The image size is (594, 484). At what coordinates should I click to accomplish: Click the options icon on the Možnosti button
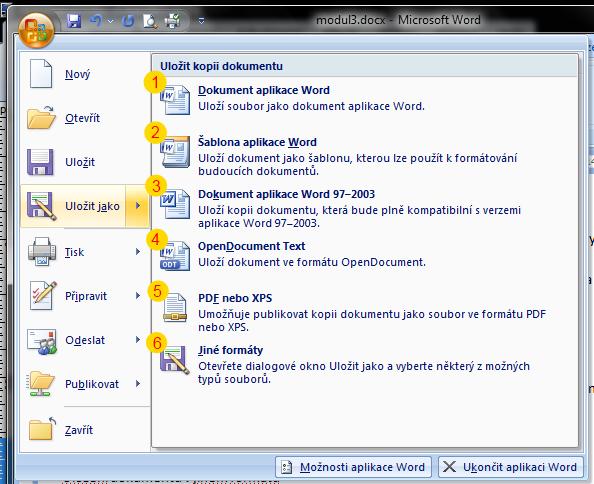click(x=286, y=467)
